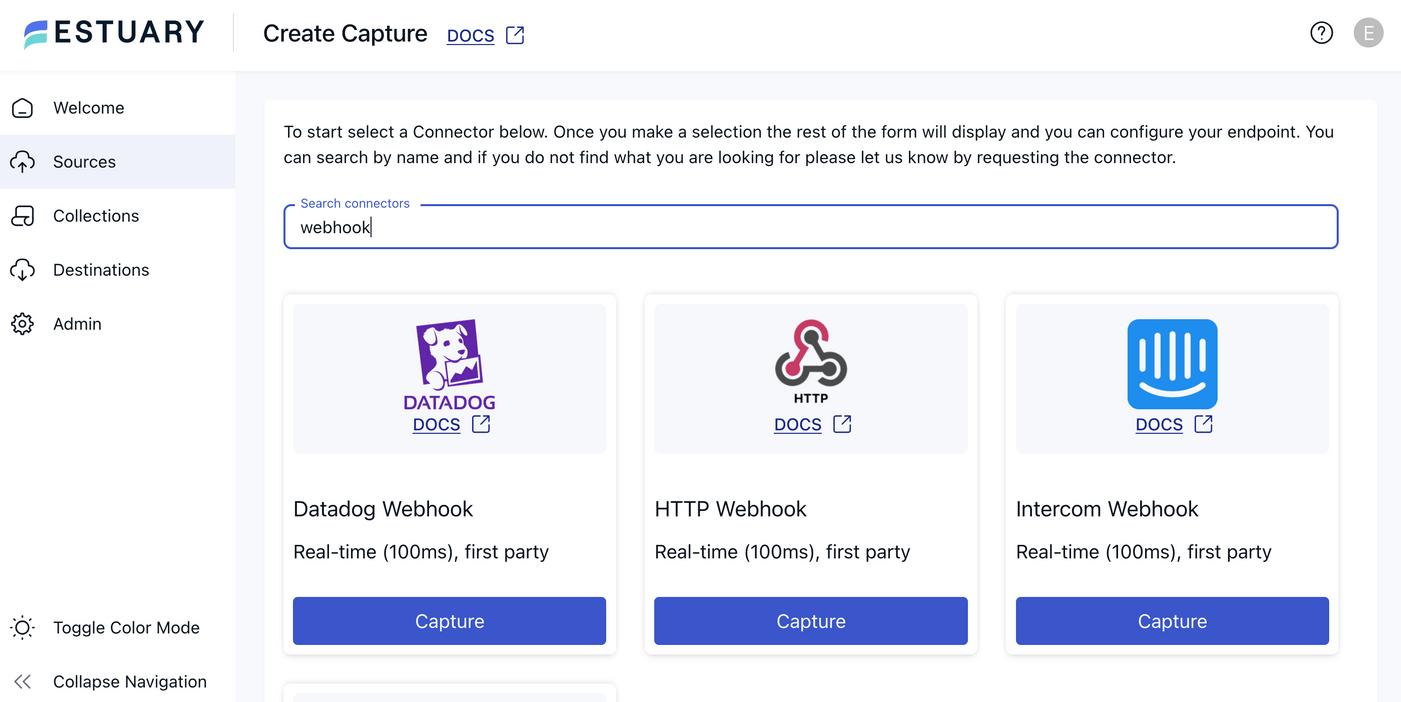Click the sun icon for color mode

pyautogui.click(x=22, y=628)
